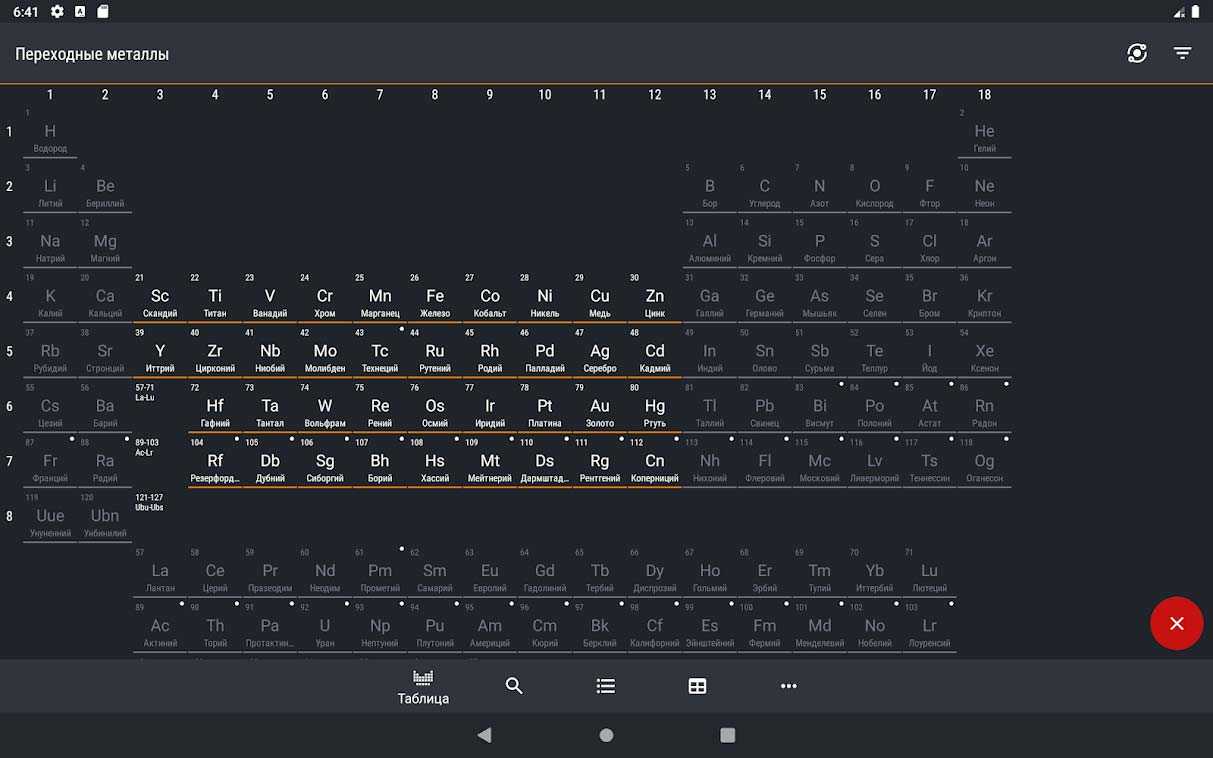Expand the 121-127 Ubu-Ubs group

tap(159, 515)
